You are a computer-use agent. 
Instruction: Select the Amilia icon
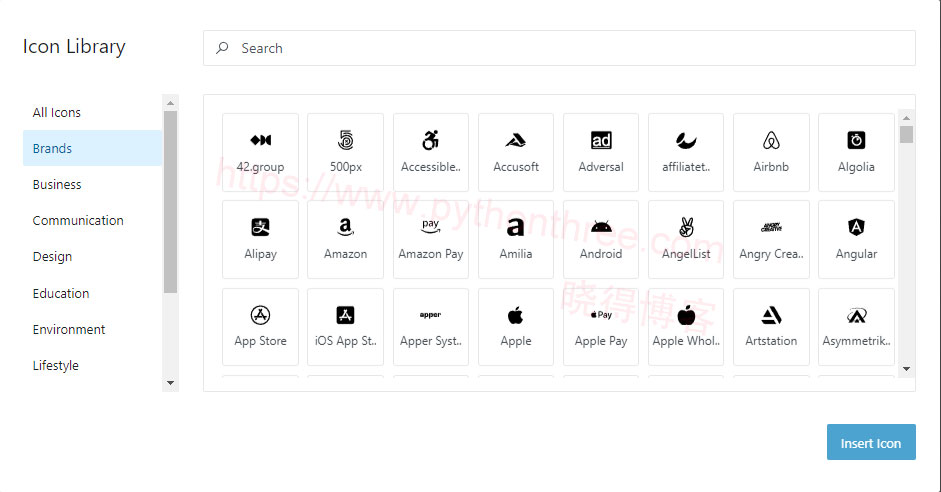pos(516,239)
